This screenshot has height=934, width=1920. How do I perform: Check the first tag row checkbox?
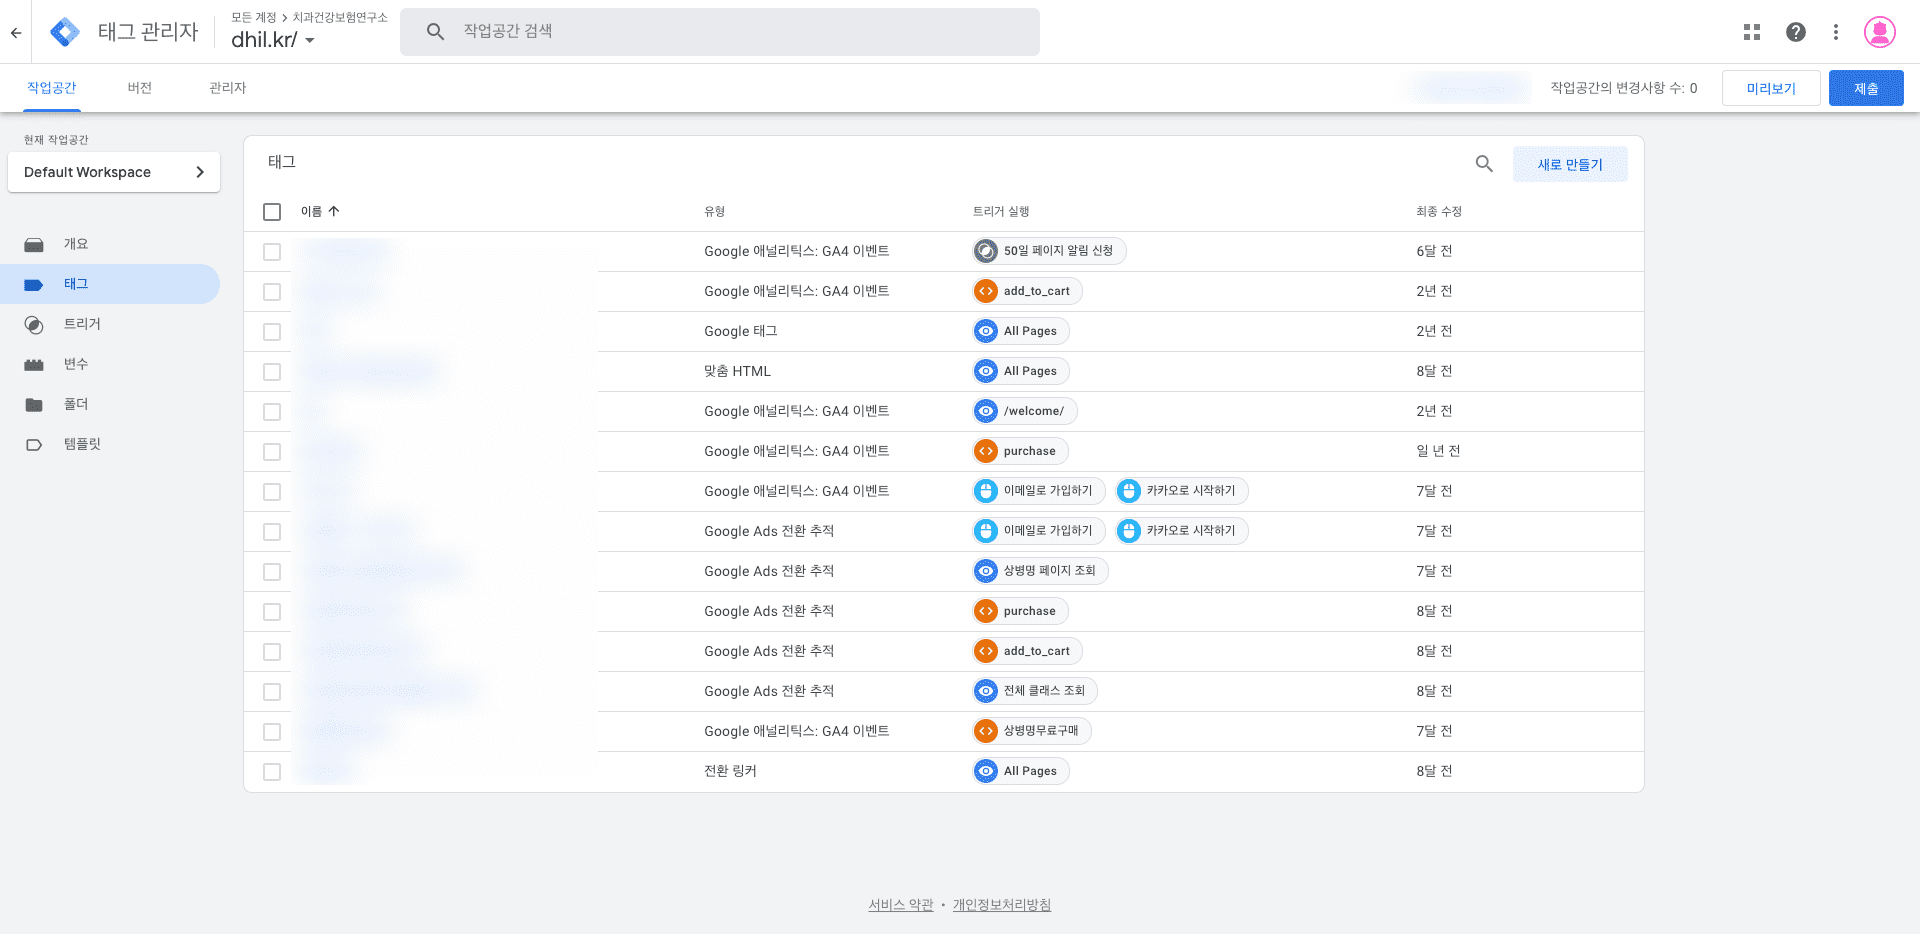tap(272, 252)
